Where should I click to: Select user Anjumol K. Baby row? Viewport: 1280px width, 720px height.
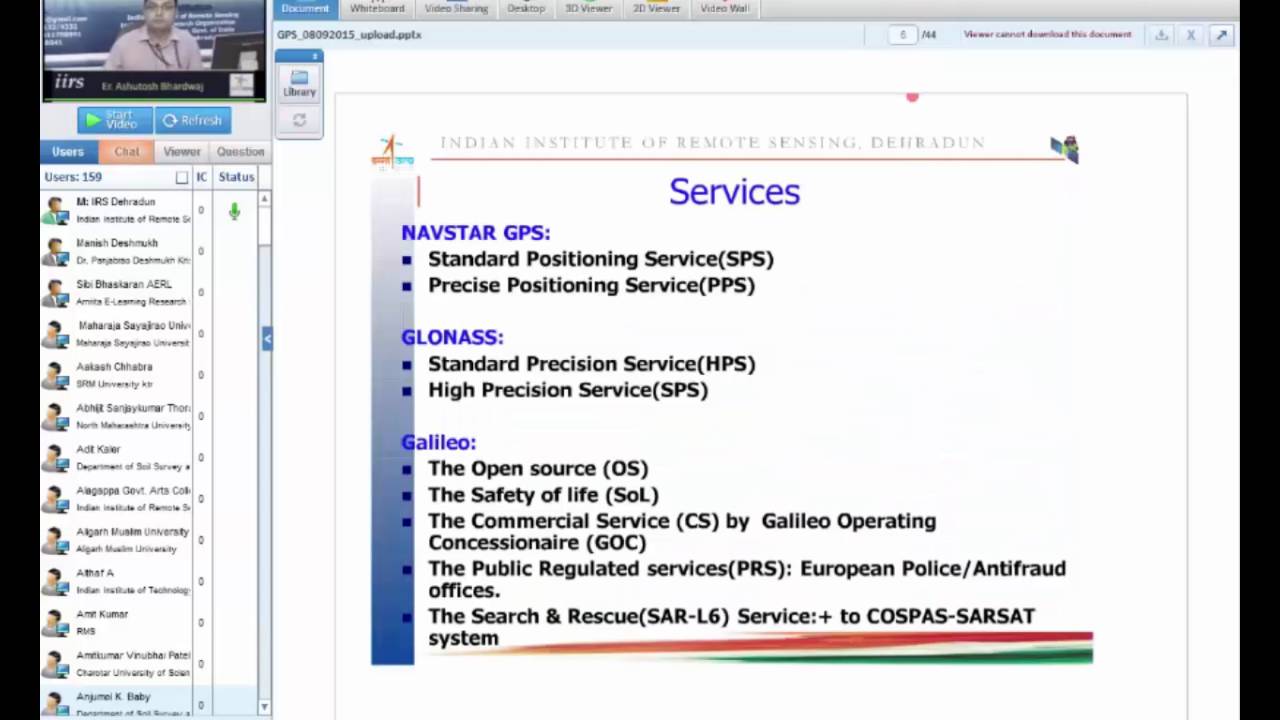click(149, 703)
